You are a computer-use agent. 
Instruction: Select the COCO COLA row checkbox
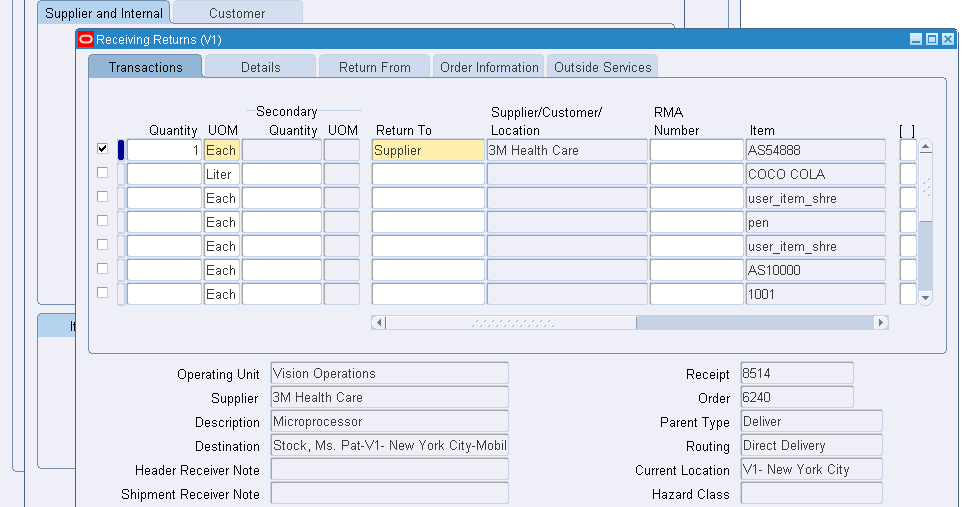pos(102,173)
